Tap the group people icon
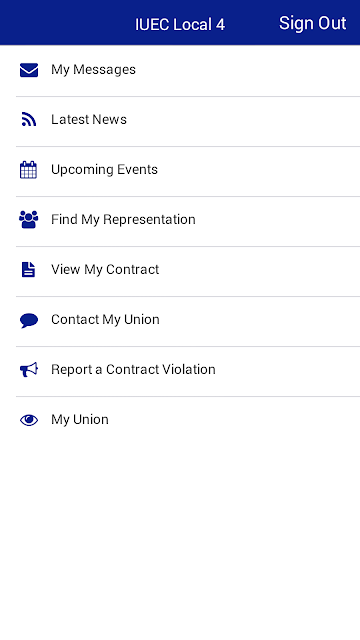This screenshot has height=640, width=360. [29, 220]
